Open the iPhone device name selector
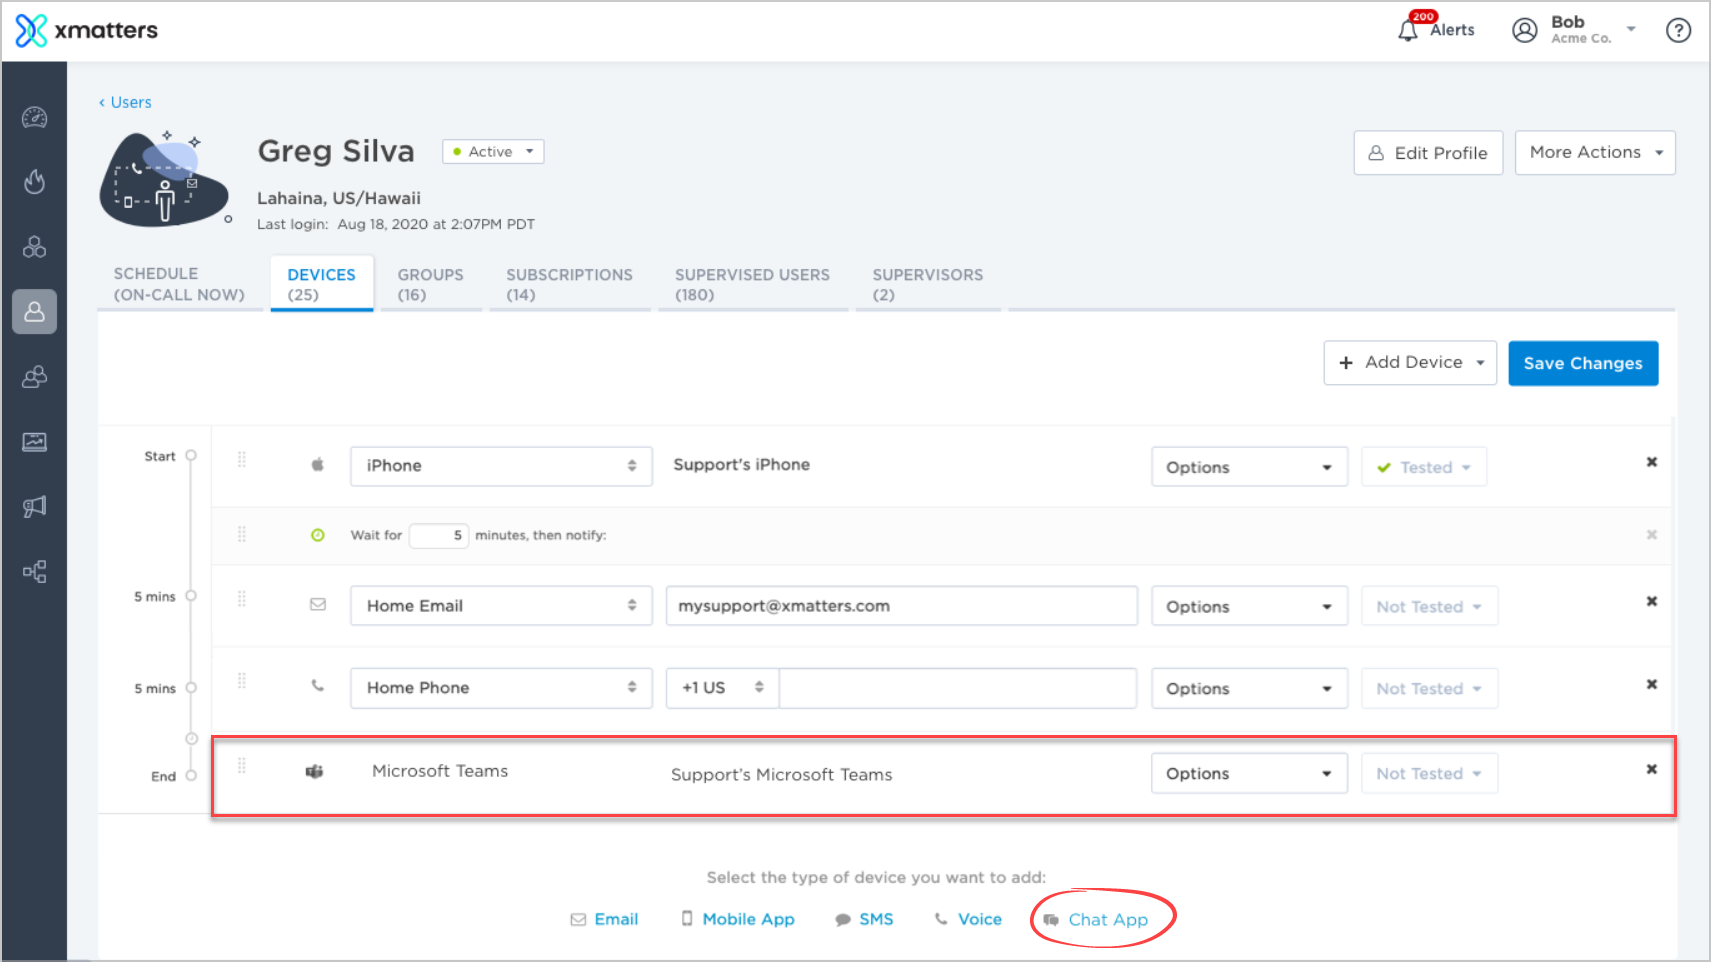The height and width of the screenshot is (962, 1711). pos(501,466)
